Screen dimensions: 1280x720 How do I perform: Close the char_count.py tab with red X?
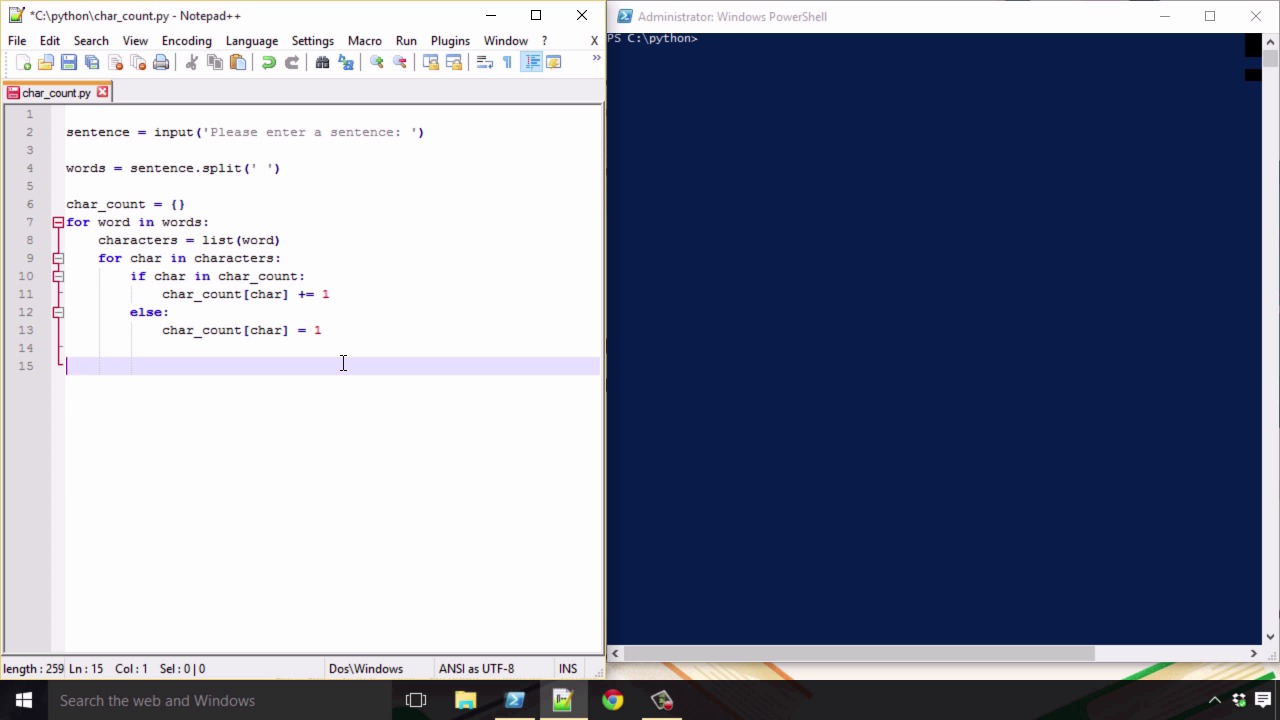(102, 92)
